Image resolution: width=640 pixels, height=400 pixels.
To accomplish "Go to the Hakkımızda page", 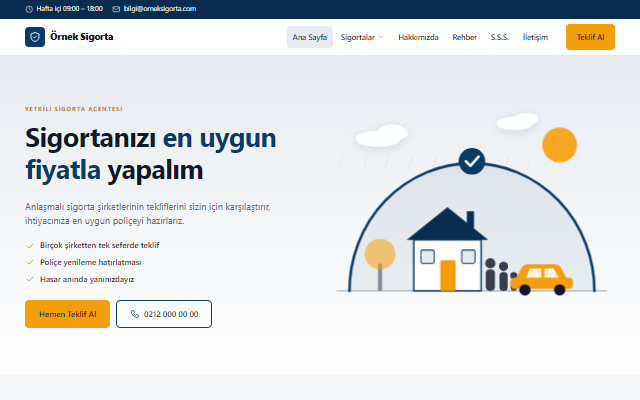I will (x=418, y=37).
